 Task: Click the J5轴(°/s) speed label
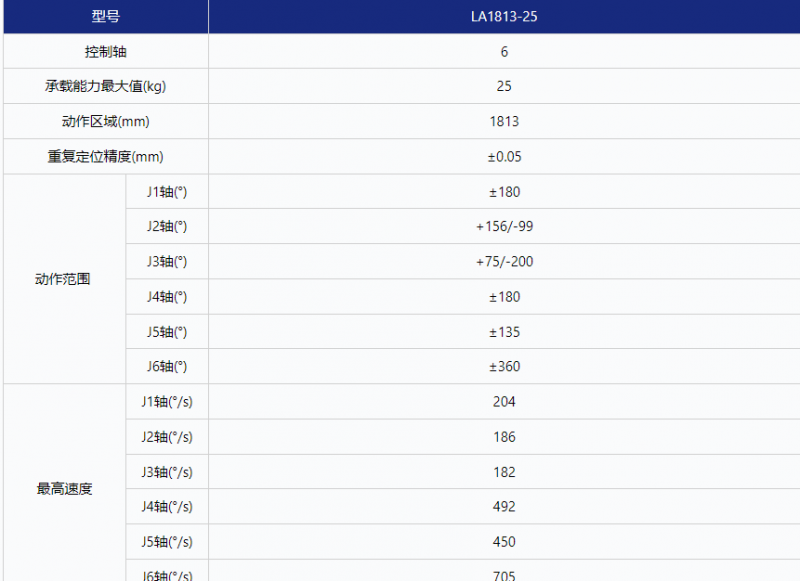[x=167, y=541]
